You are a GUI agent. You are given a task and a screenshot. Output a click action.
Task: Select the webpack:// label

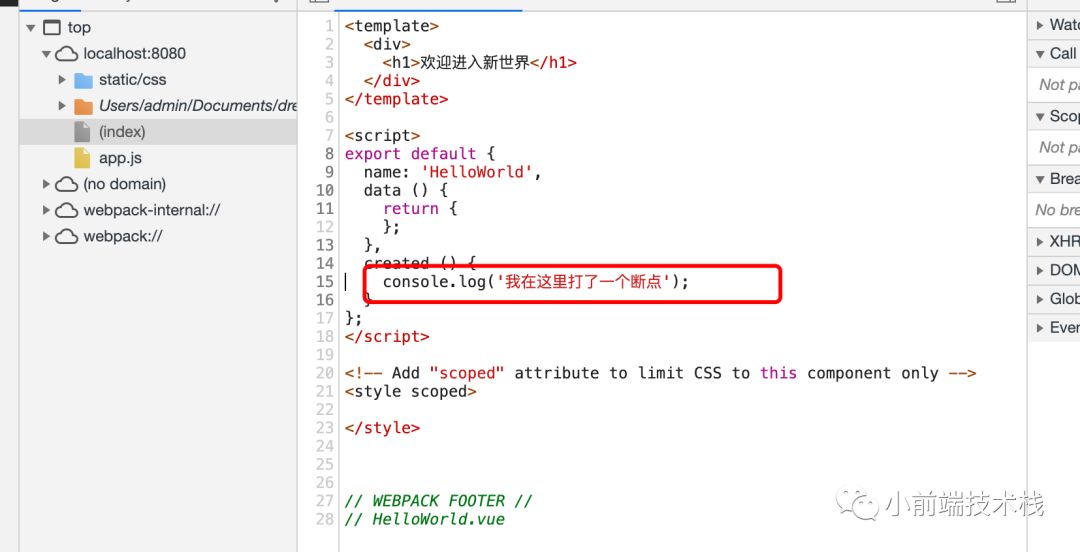pos(123,236)
